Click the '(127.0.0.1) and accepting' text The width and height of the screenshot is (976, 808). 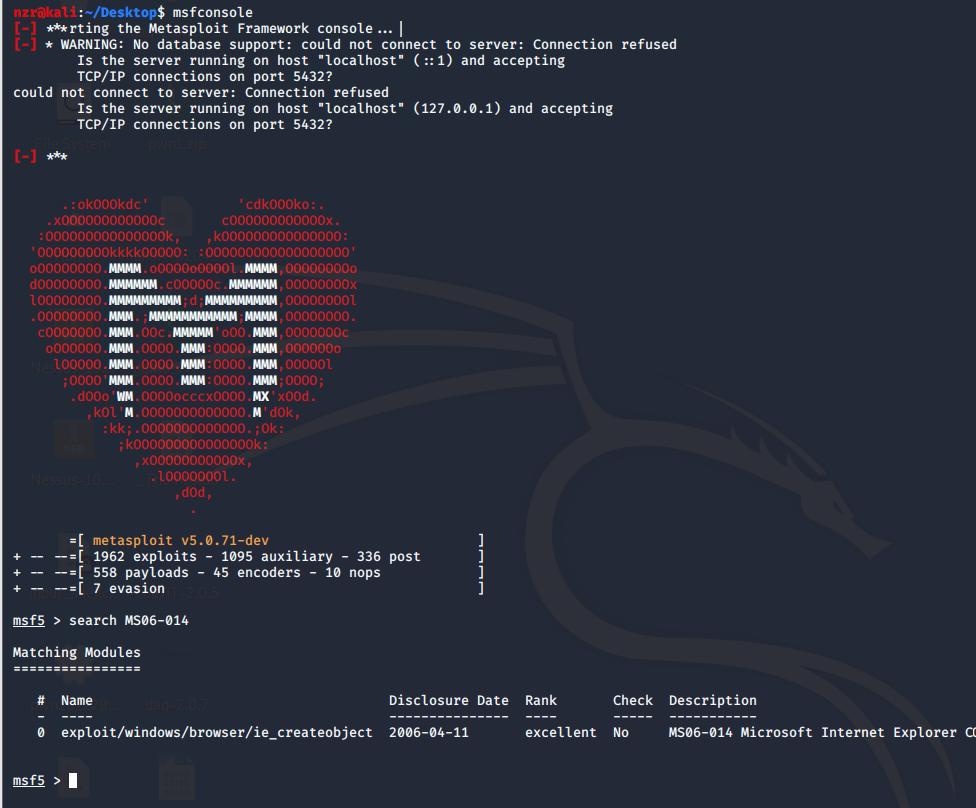(x=513, y=109)
